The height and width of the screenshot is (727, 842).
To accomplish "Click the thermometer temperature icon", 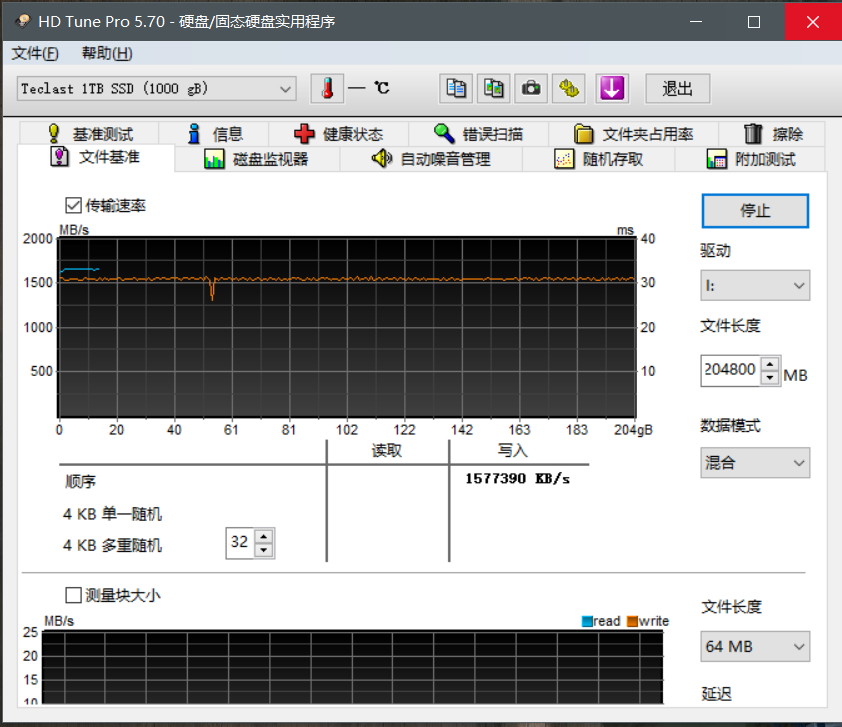I will pos(327,89).
